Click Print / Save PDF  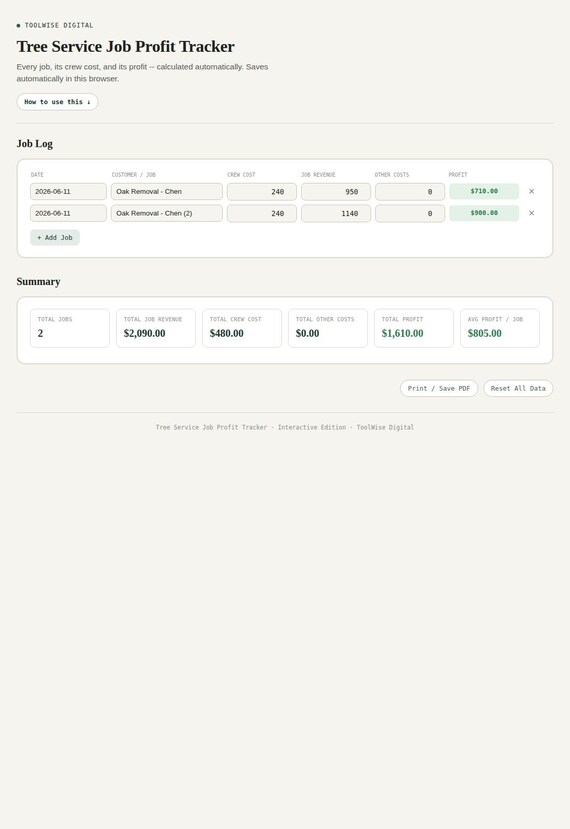pyautogui.click(x=439, y=389)
